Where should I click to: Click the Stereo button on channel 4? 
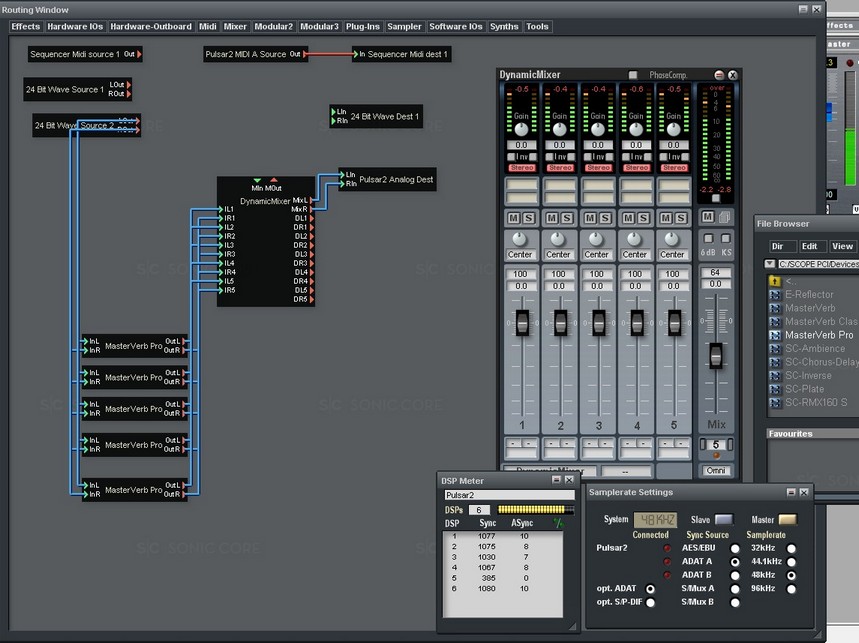[x=636, y=168]
